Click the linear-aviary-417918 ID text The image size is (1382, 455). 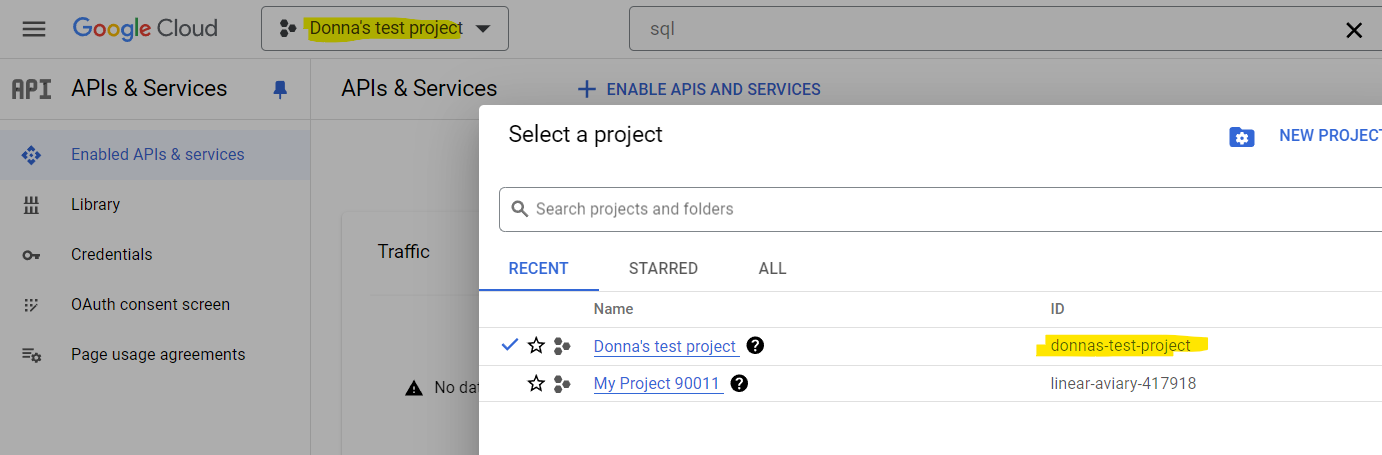[1123, 383]
